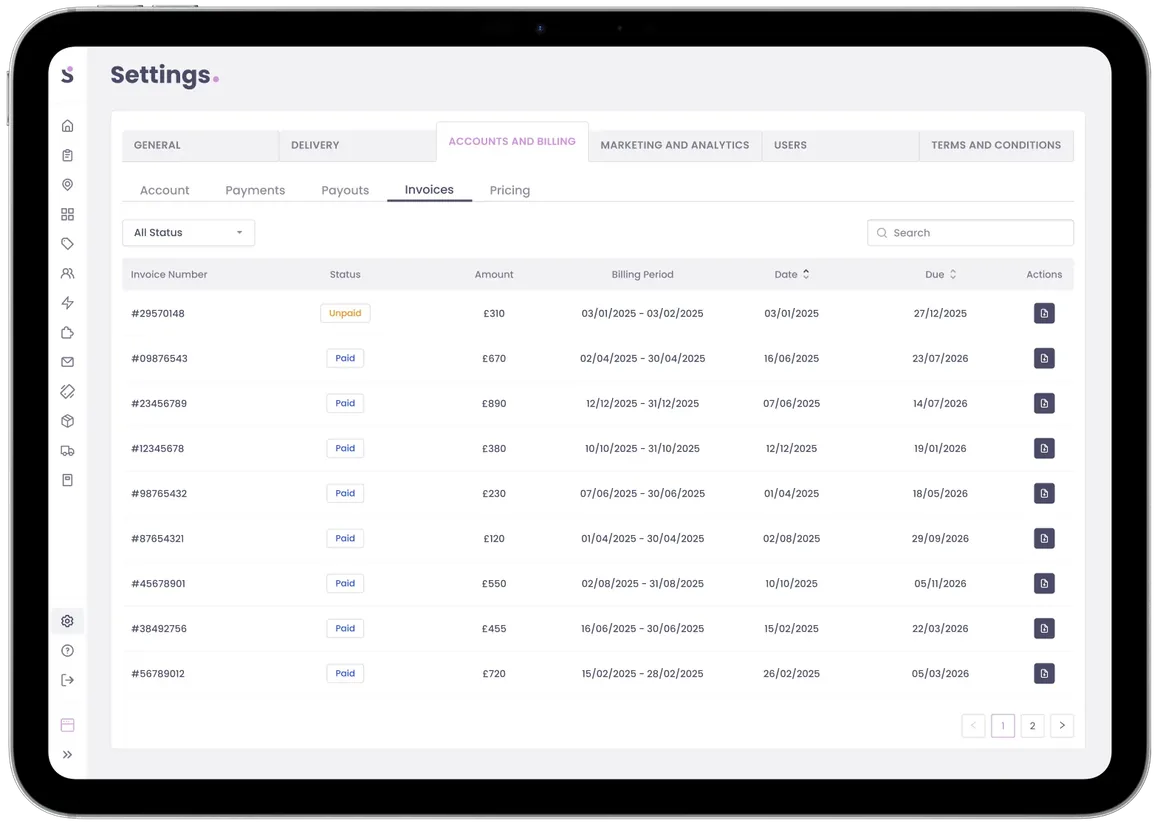Sort invoices by Date column arrows
1160x826 pixels.
(x=806, y=274)
